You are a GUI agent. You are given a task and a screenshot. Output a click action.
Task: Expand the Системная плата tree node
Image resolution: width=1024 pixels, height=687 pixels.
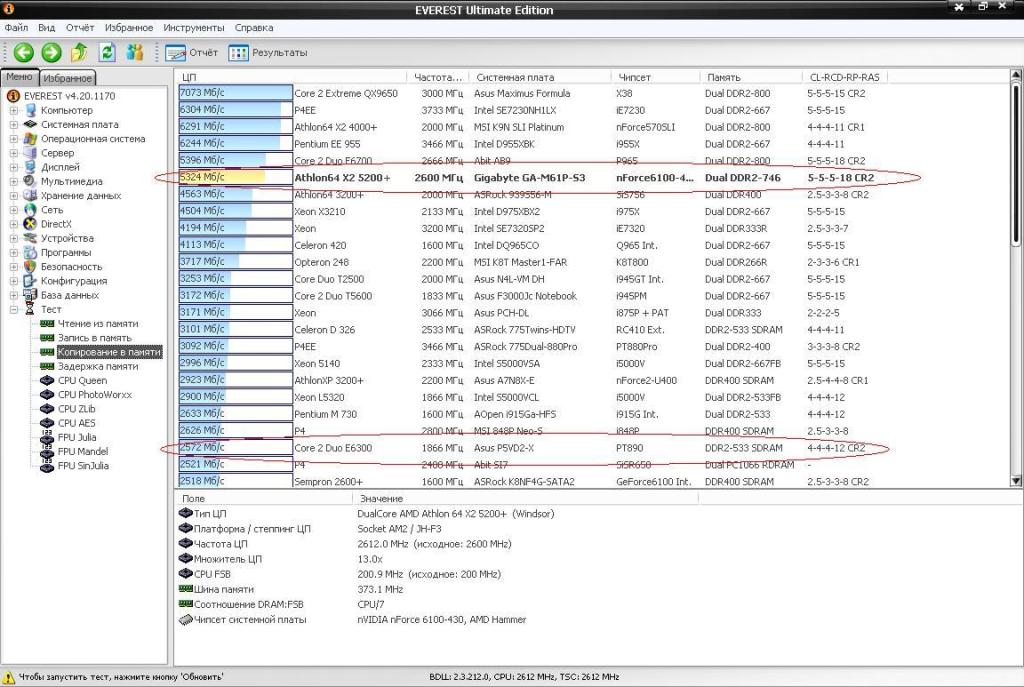(14, 124)
